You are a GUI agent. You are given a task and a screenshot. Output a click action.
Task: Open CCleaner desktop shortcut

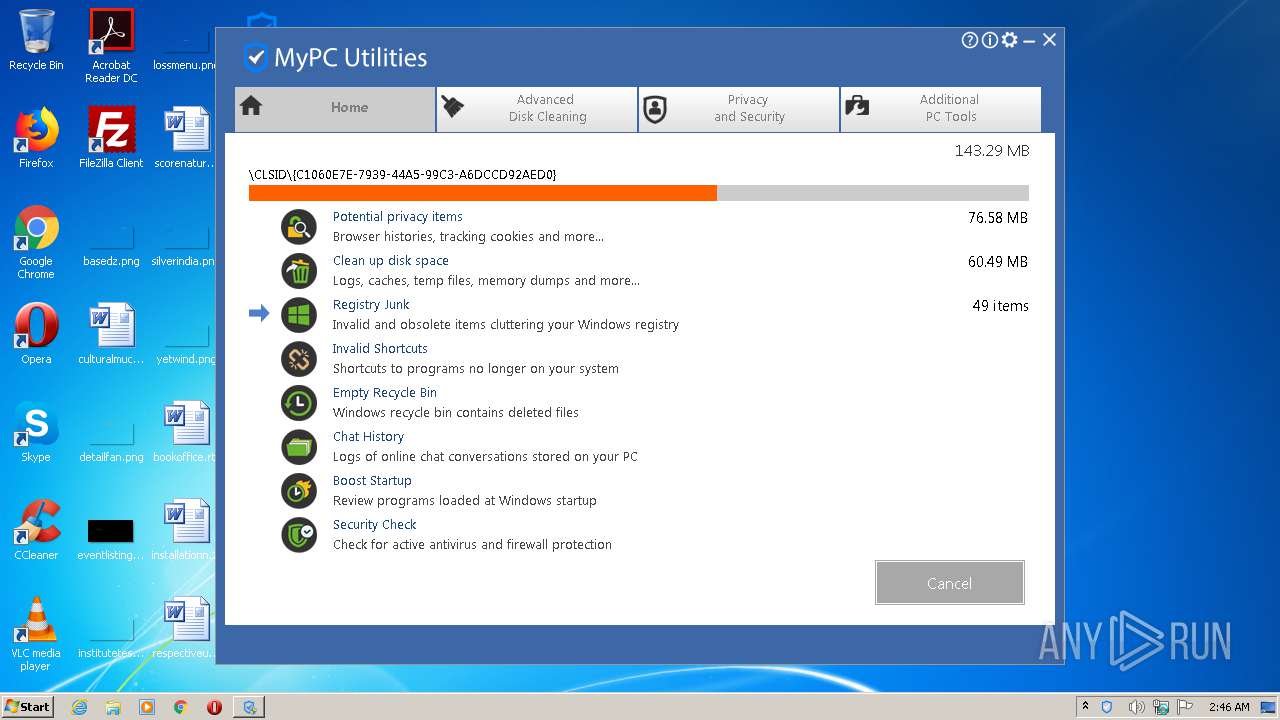pos(36,530)
